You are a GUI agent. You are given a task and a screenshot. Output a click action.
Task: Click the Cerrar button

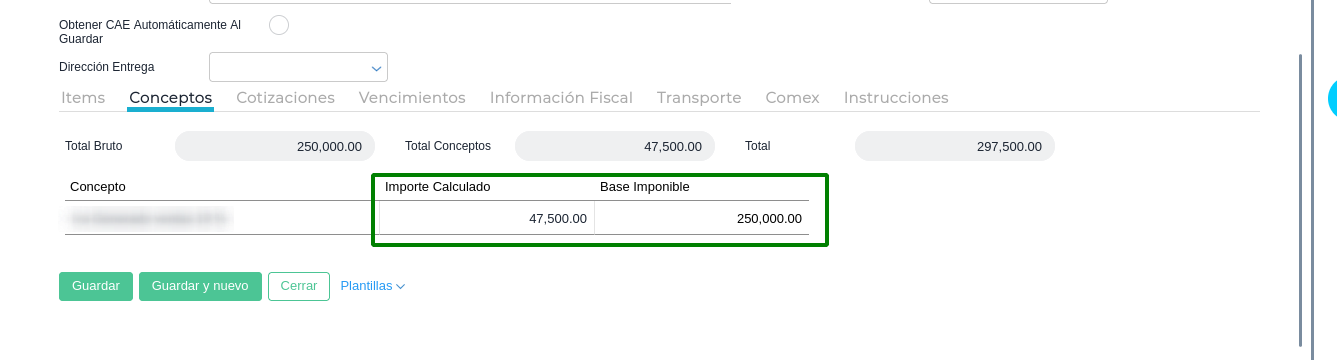click(x=299, y=286)
